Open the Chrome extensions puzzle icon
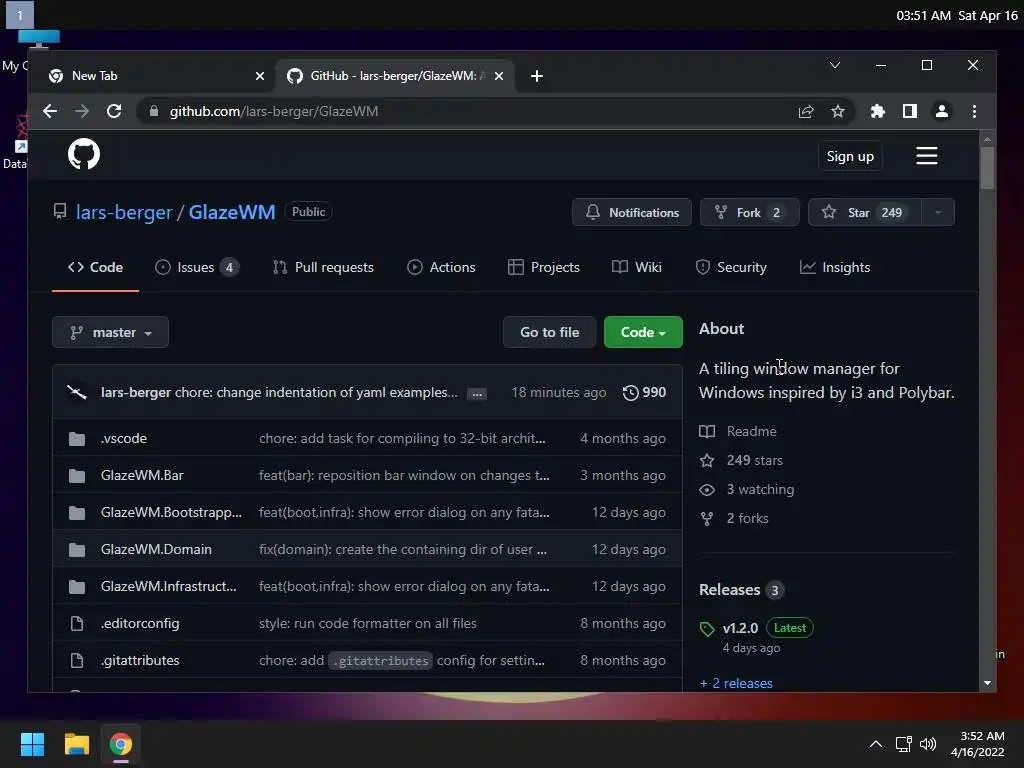 (x=877, y=112)
